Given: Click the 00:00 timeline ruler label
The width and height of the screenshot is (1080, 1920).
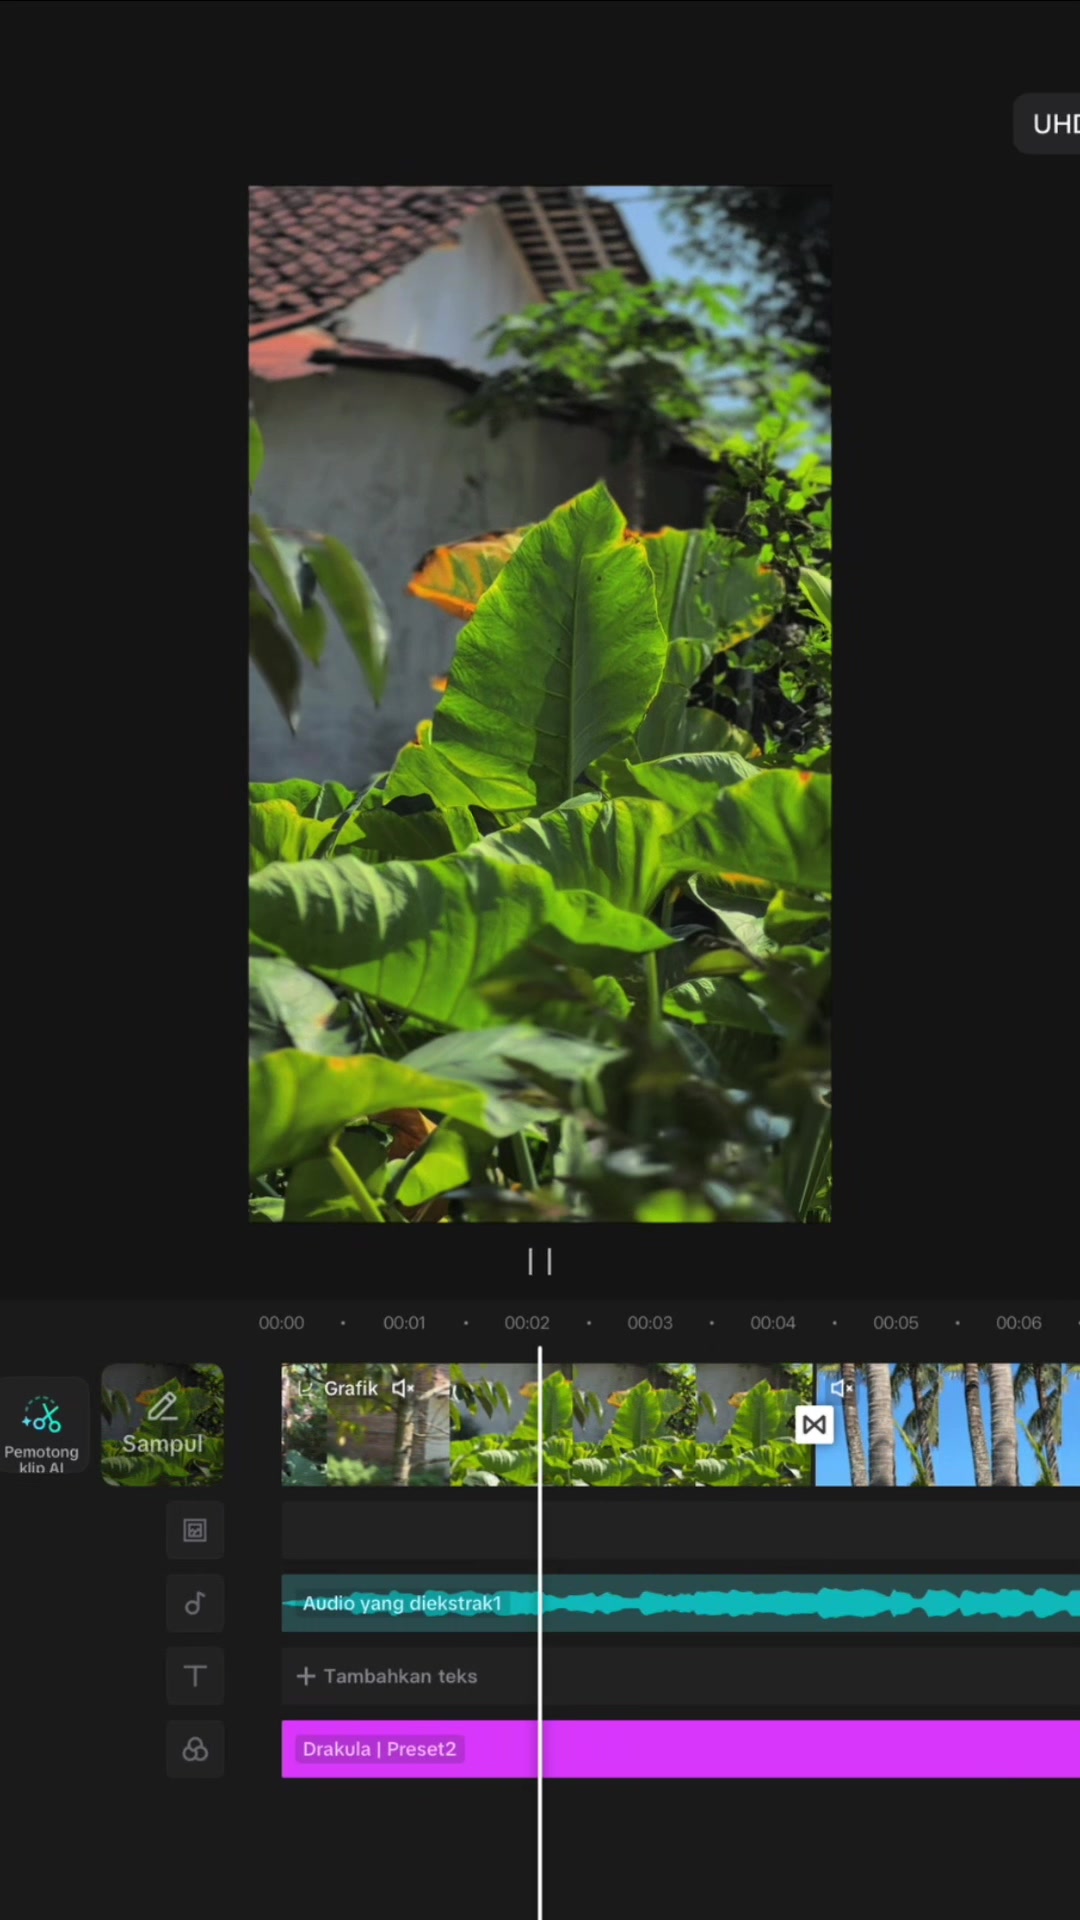Looking at the screenshot, I should pyautogui.click(x=281, y=1323).
